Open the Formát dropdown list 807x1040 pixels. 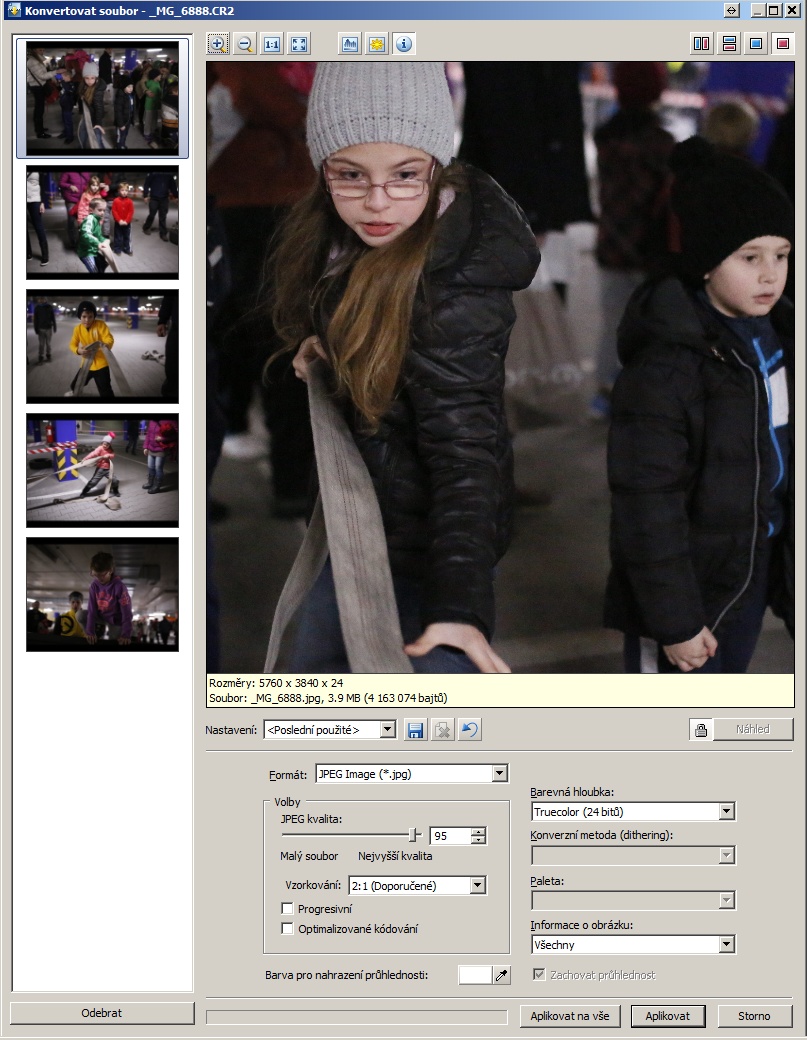coord(499,774)
